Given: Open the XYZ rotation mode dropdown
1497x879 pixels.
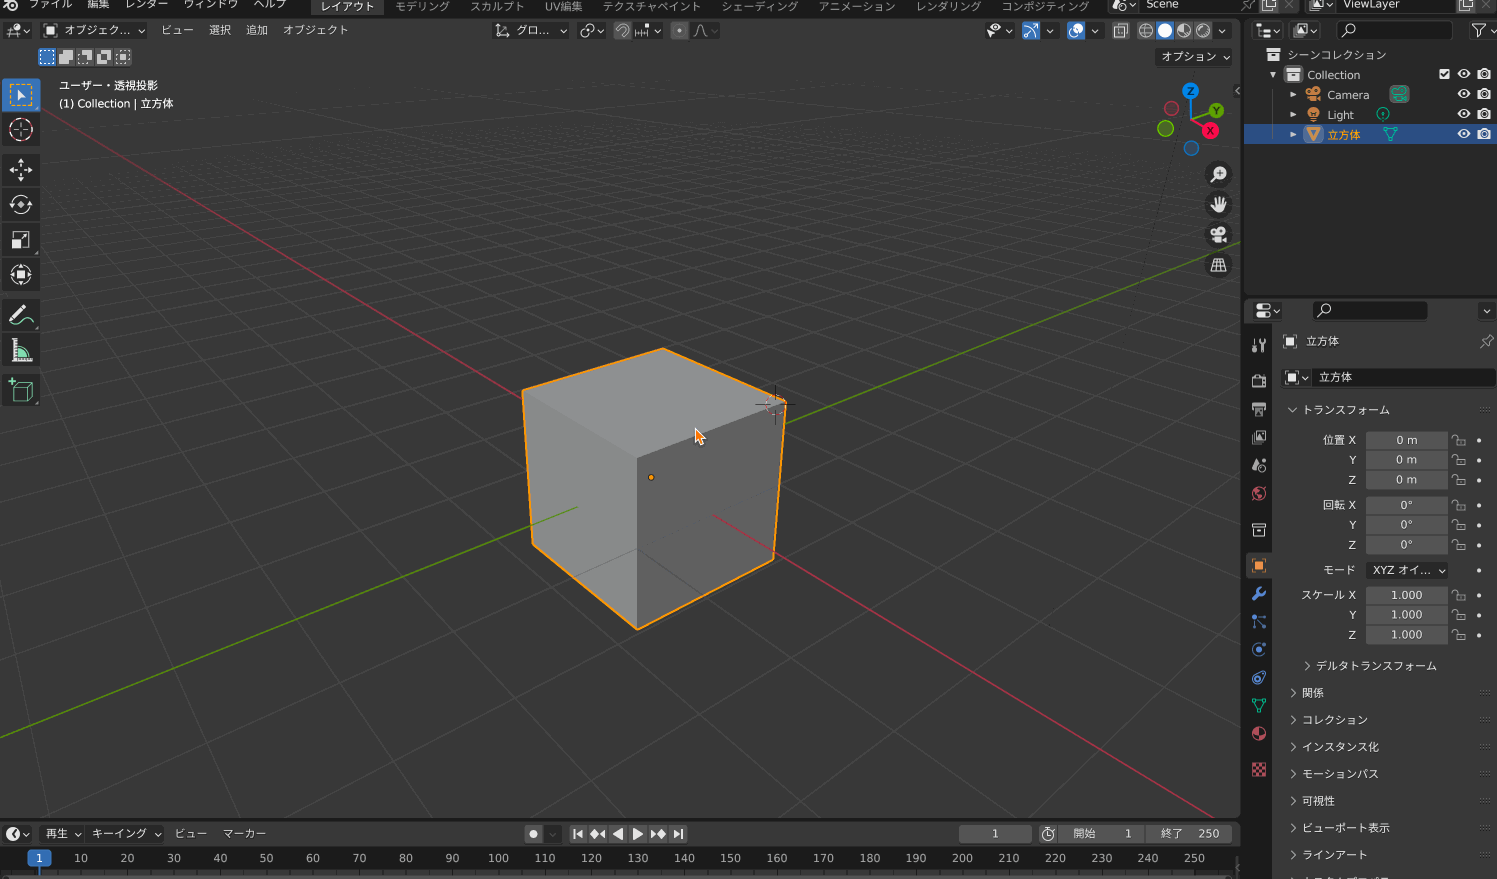Looking at the screenshot, I should tap(1407, 570).
